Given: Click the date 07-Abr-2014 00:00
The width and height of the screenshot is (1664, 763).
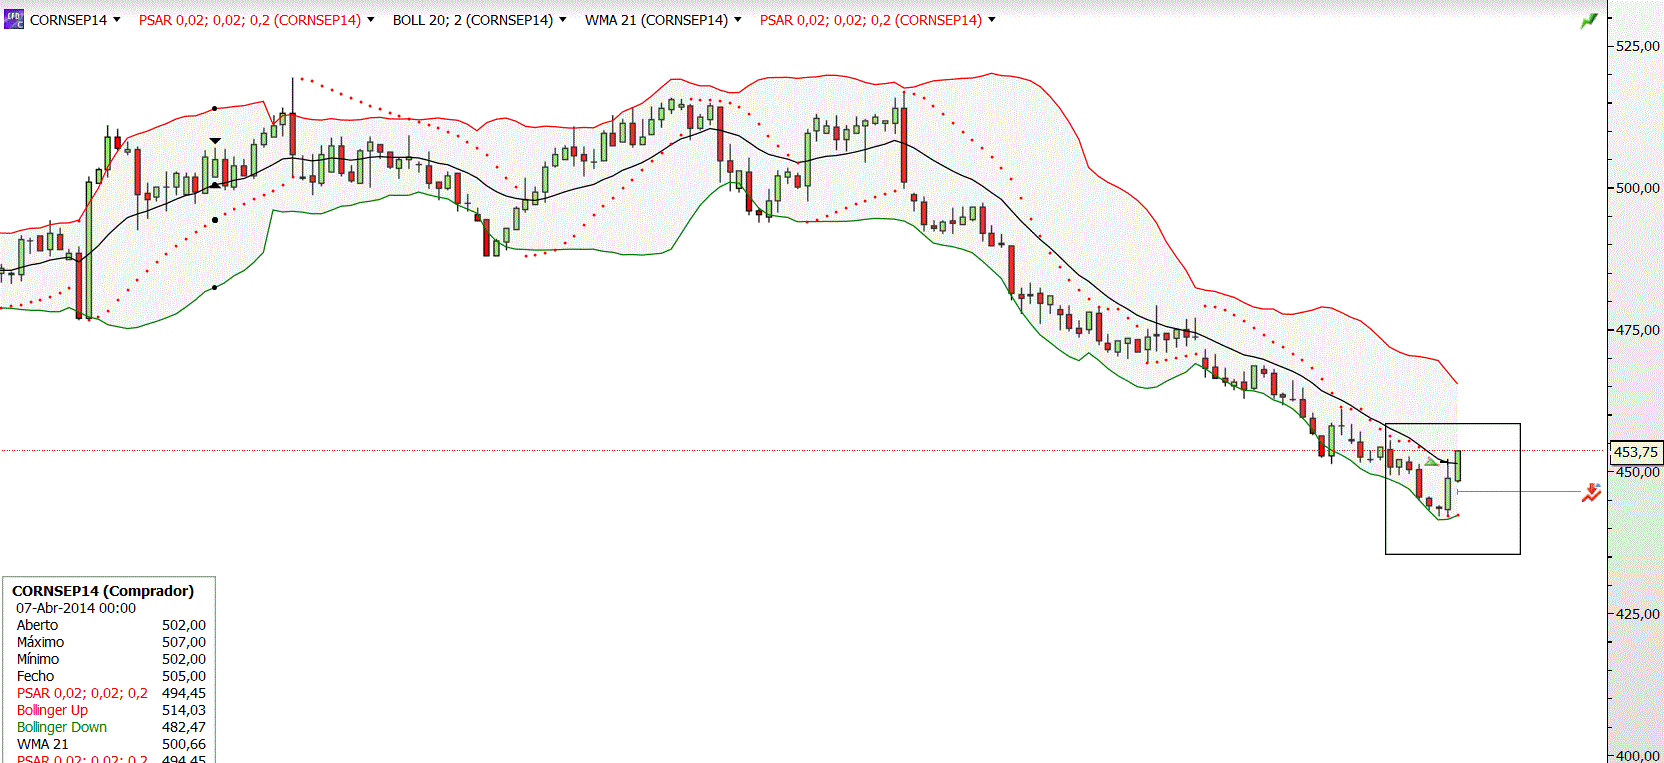Looking at the screenshot, I should coord(76,608).
